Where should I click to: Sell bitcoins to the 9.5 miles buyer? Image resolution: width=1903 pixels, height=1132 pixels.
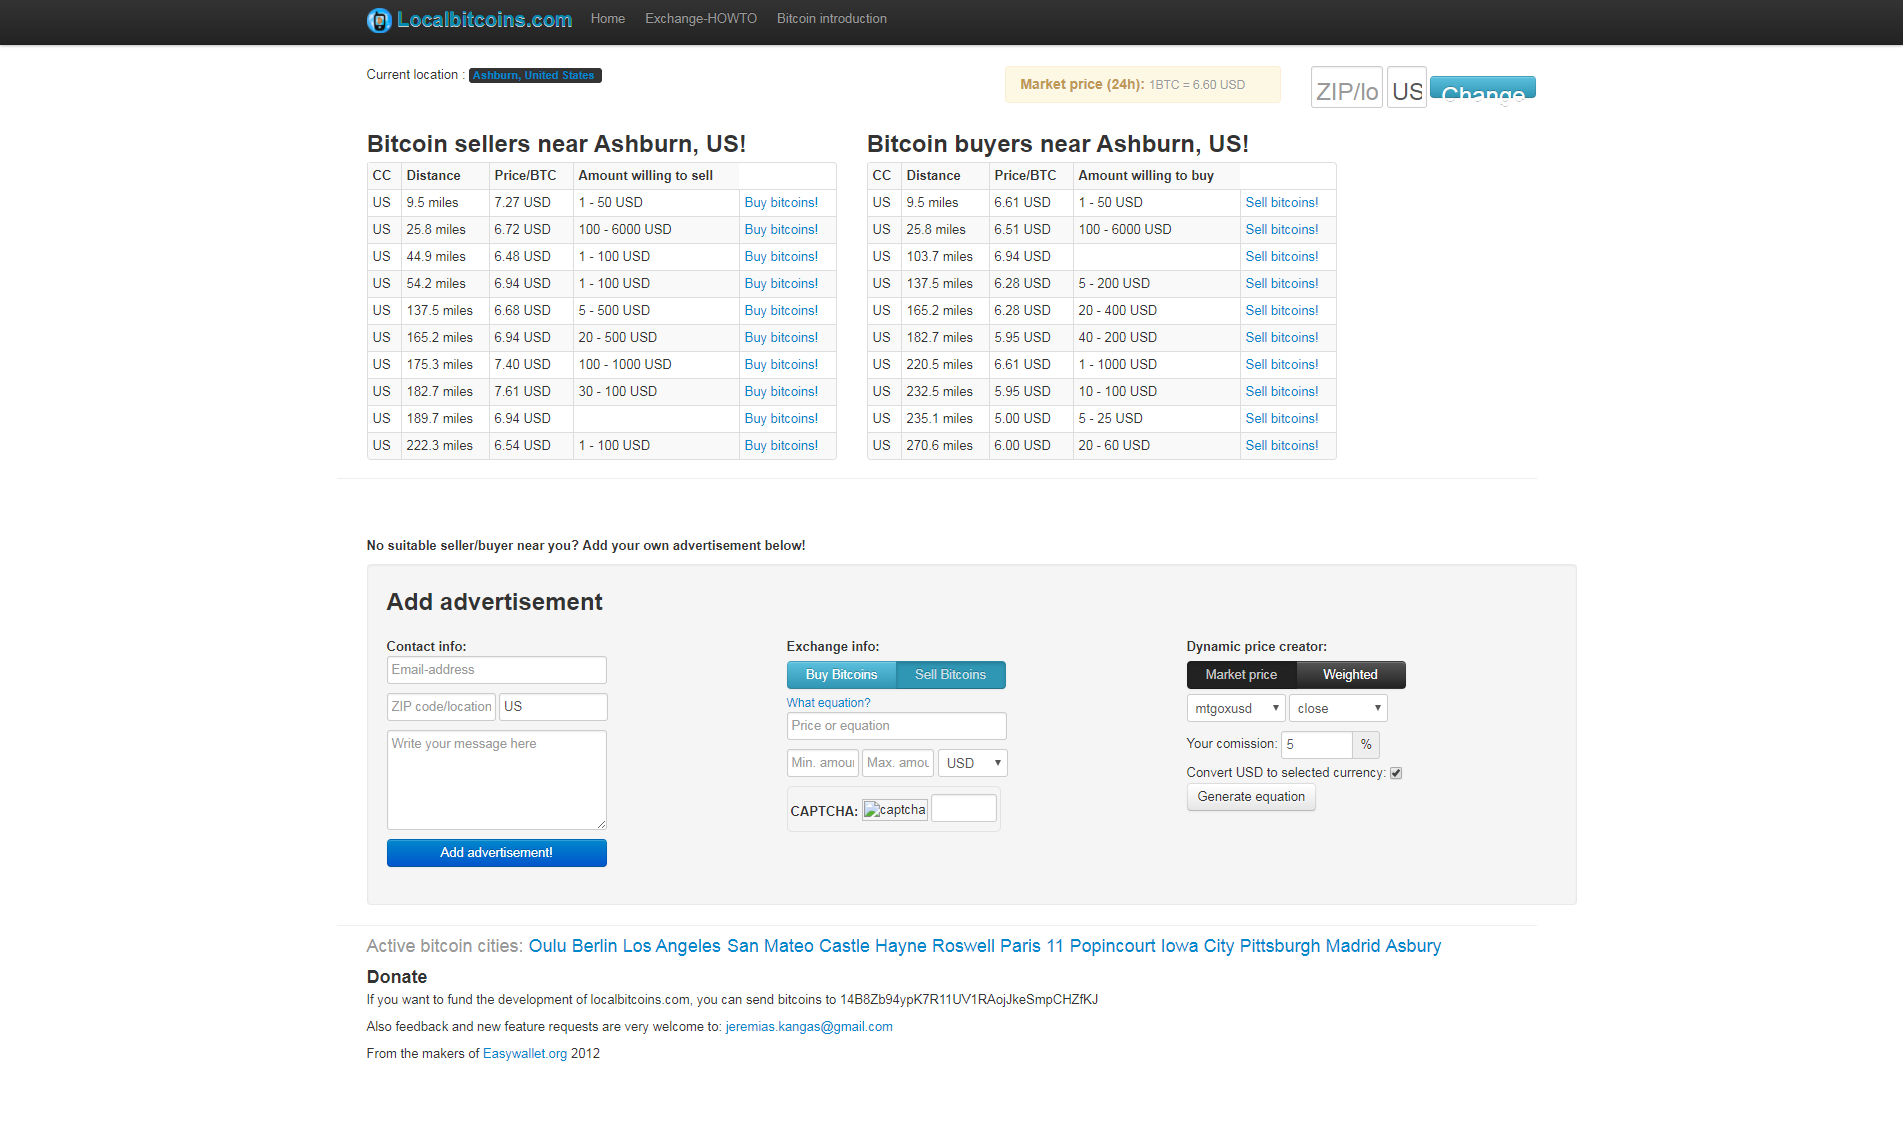pyautogui.click(x=1281, y=203)
